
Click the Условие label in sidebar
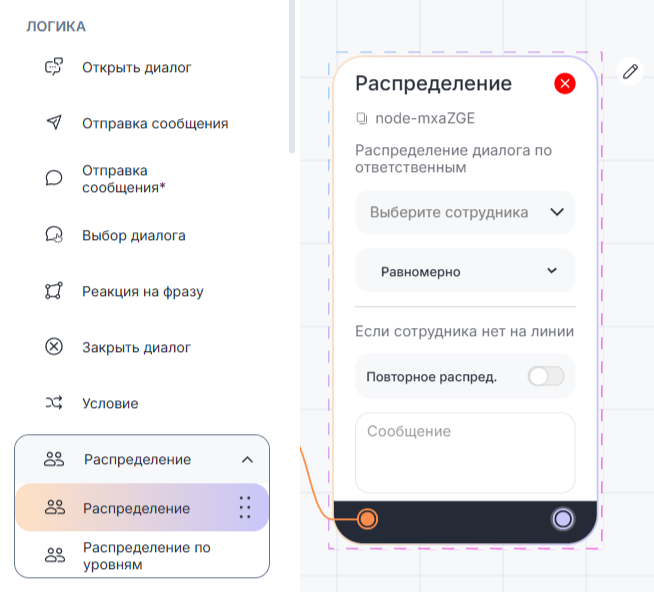coord(110,403)
